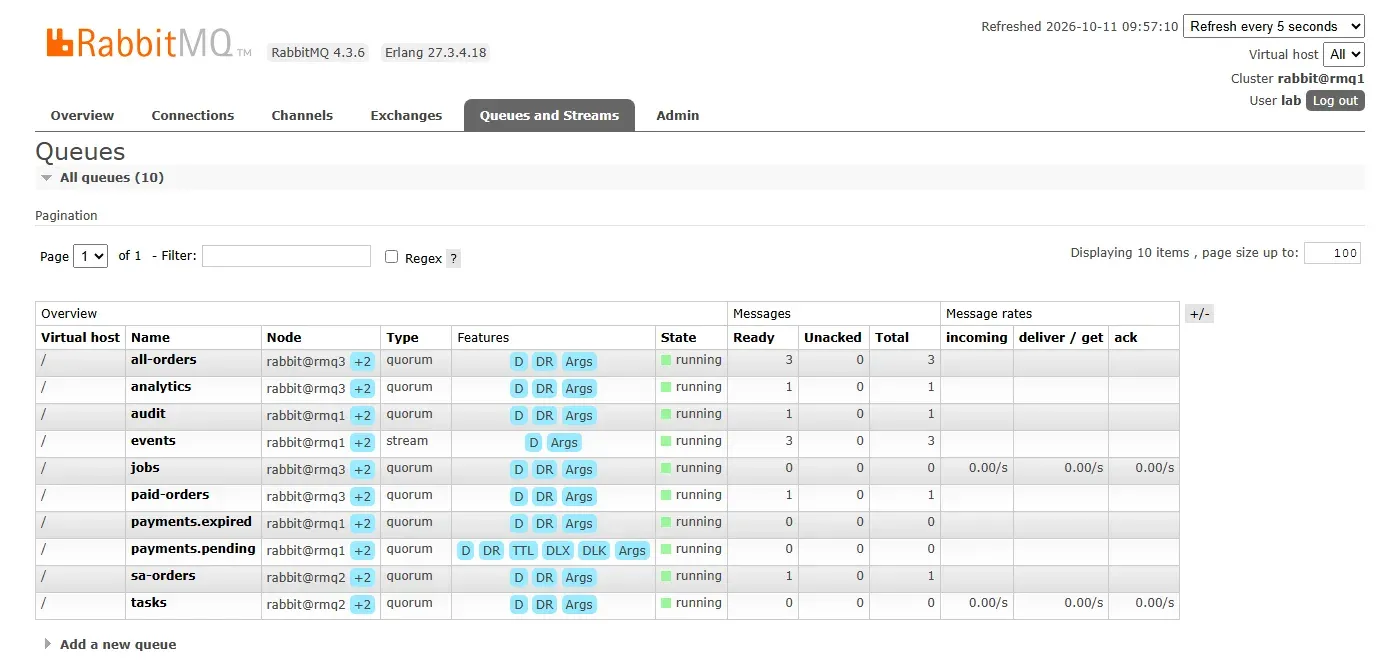This screenshot has width=1400, height=660.
Task: Click the +2 replicas badge for events
Action: [x=362, y=442]
